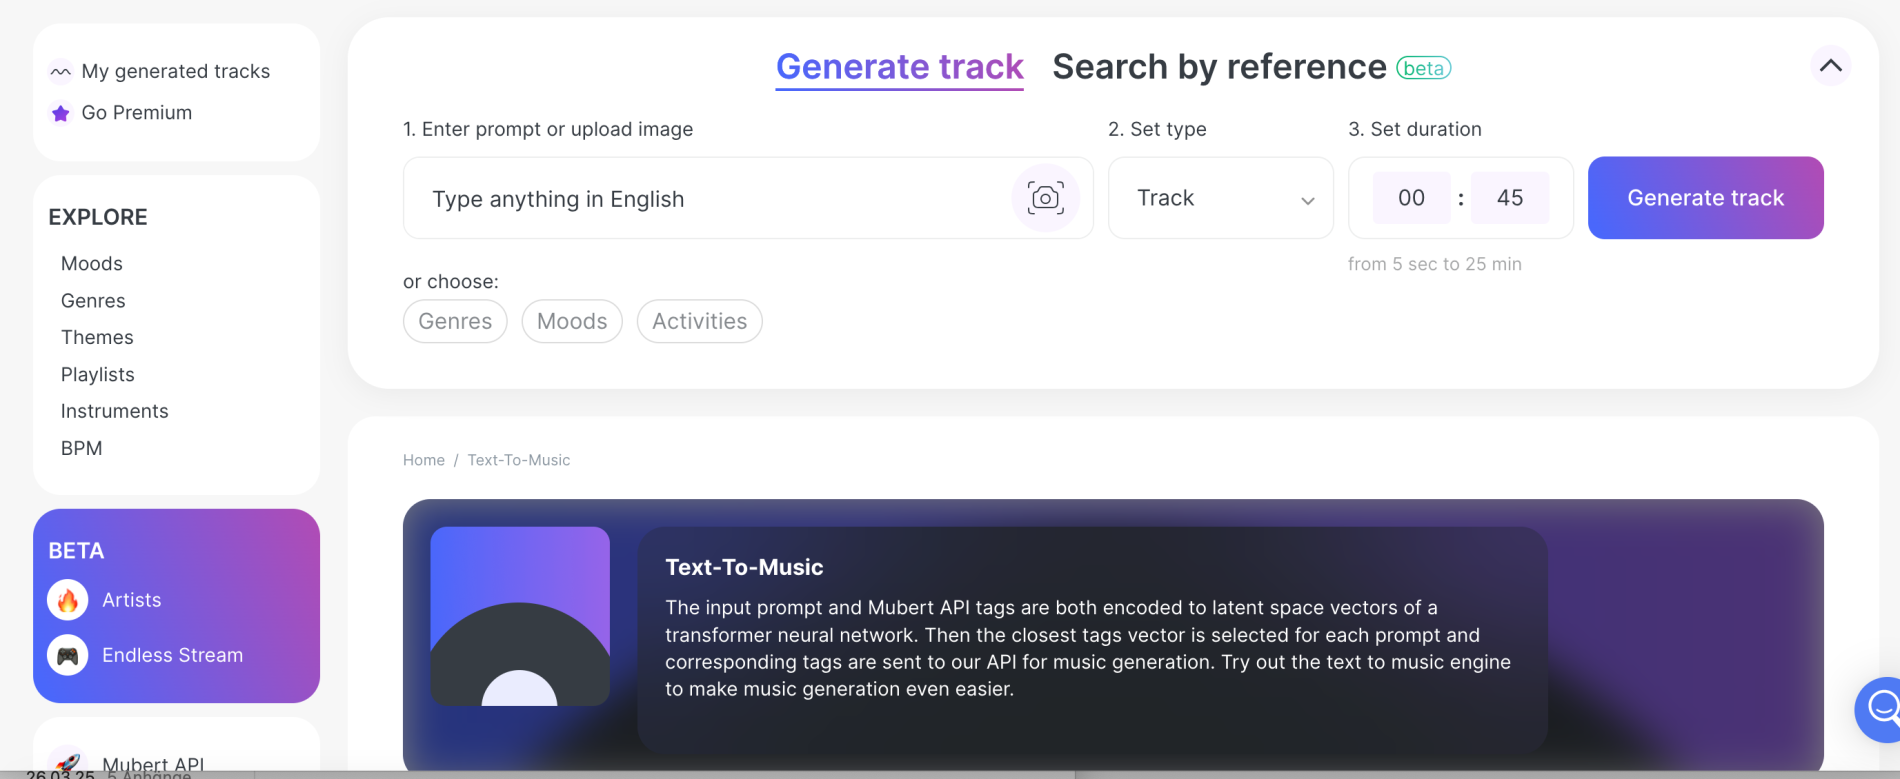Choose the Activities chip
The image size is (1900, 779).
(700, 321)
